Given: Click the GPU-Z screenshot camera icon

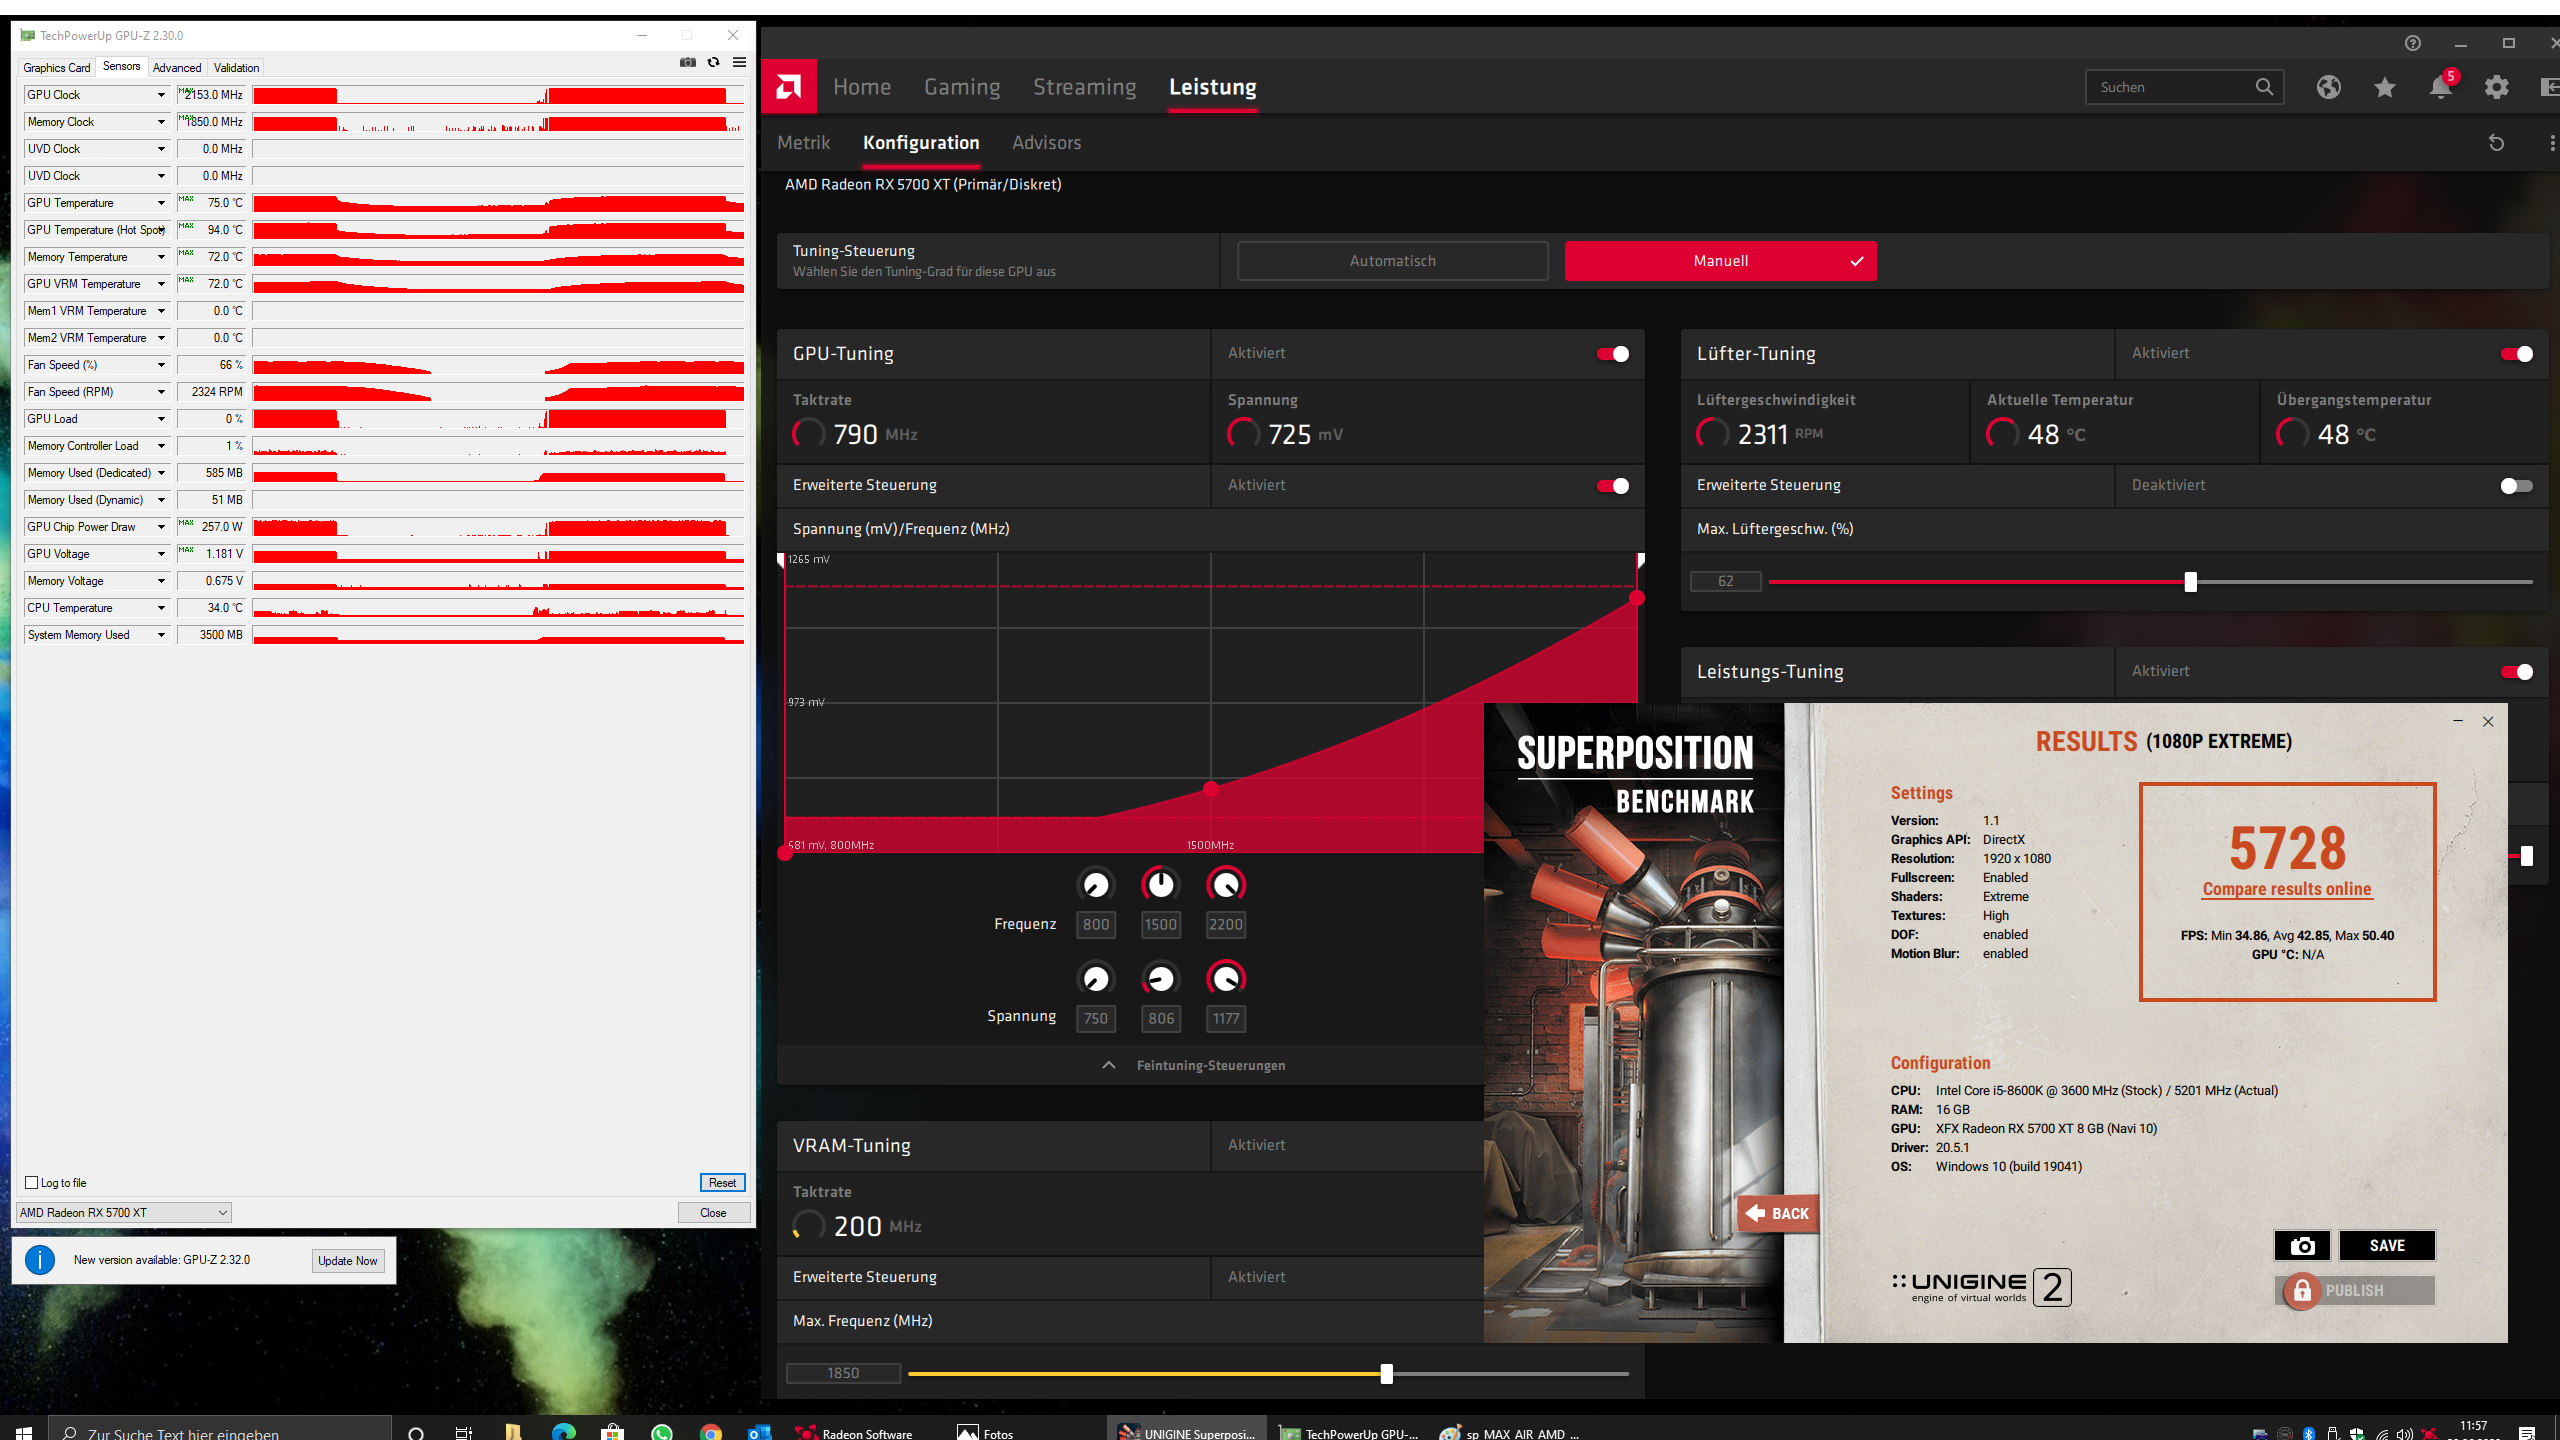Looking at the screenshot, I should pos(687,63).
